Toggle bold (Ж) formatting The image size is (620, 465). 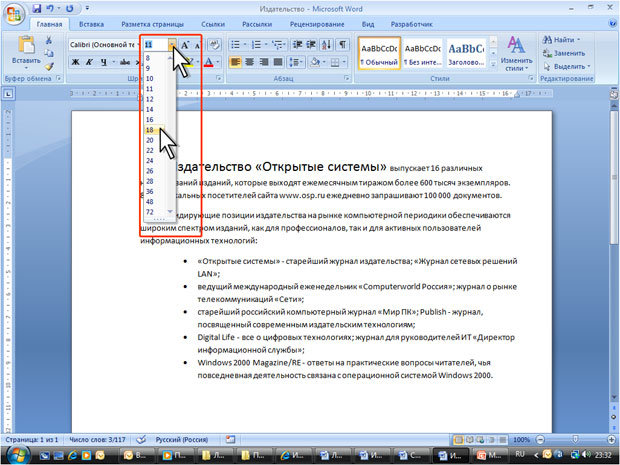coord(75,62)
